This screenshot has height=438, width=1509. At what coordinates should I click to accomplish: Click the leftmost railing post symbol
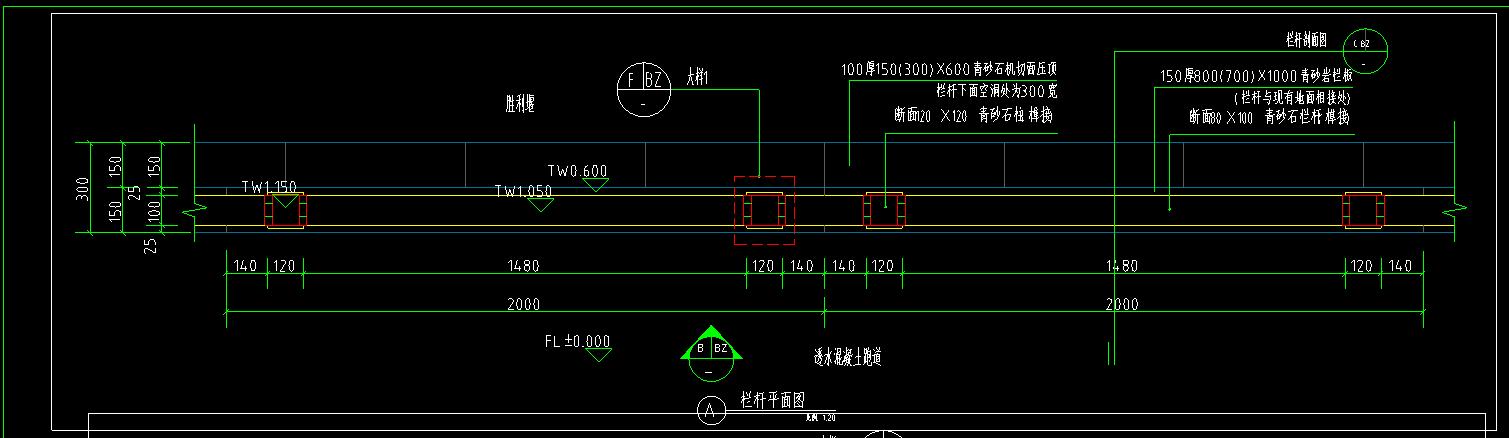[x=286, y=210]
